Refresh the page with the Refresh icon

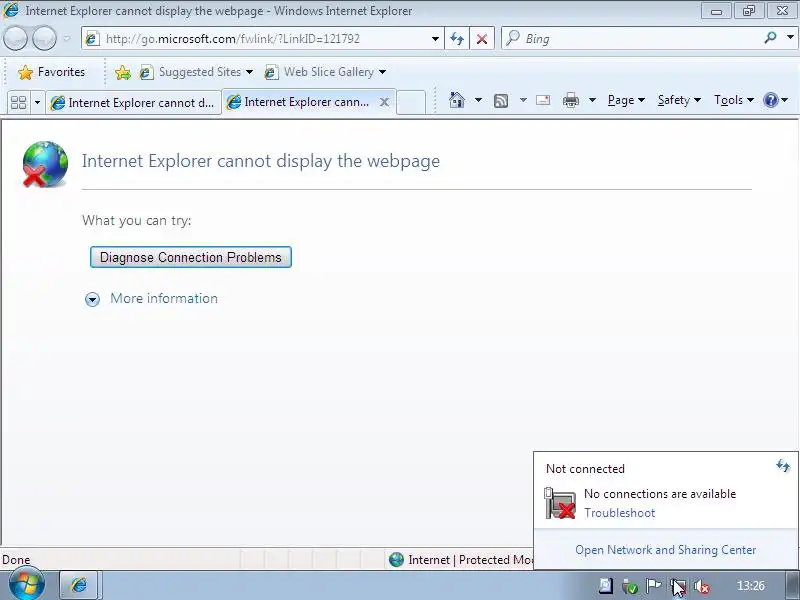(457, 39)
